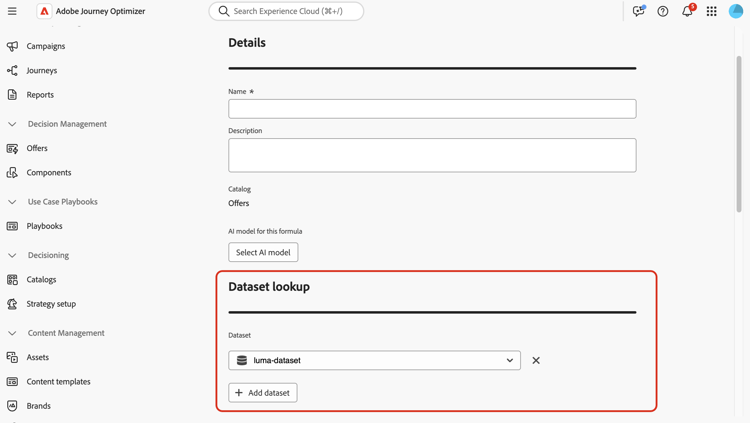The width and height of the screenshot is (750, 423).
Task: Go to Campaigns in sidebar
Action: [x=45, y=46]
